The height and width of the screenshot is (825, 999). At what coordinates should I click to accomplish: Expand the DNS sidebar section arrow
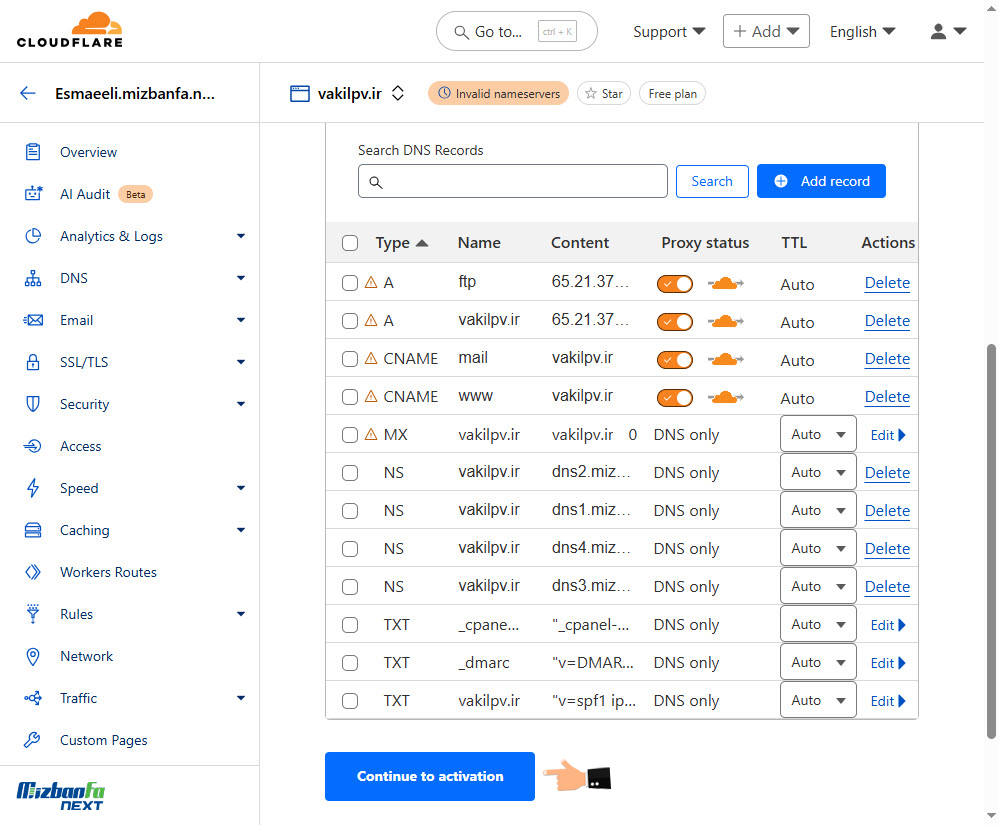241,278
